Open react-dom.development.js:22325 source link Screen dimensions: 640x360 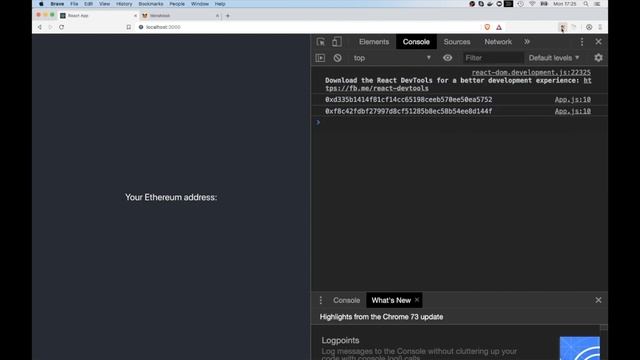point(531,72)
